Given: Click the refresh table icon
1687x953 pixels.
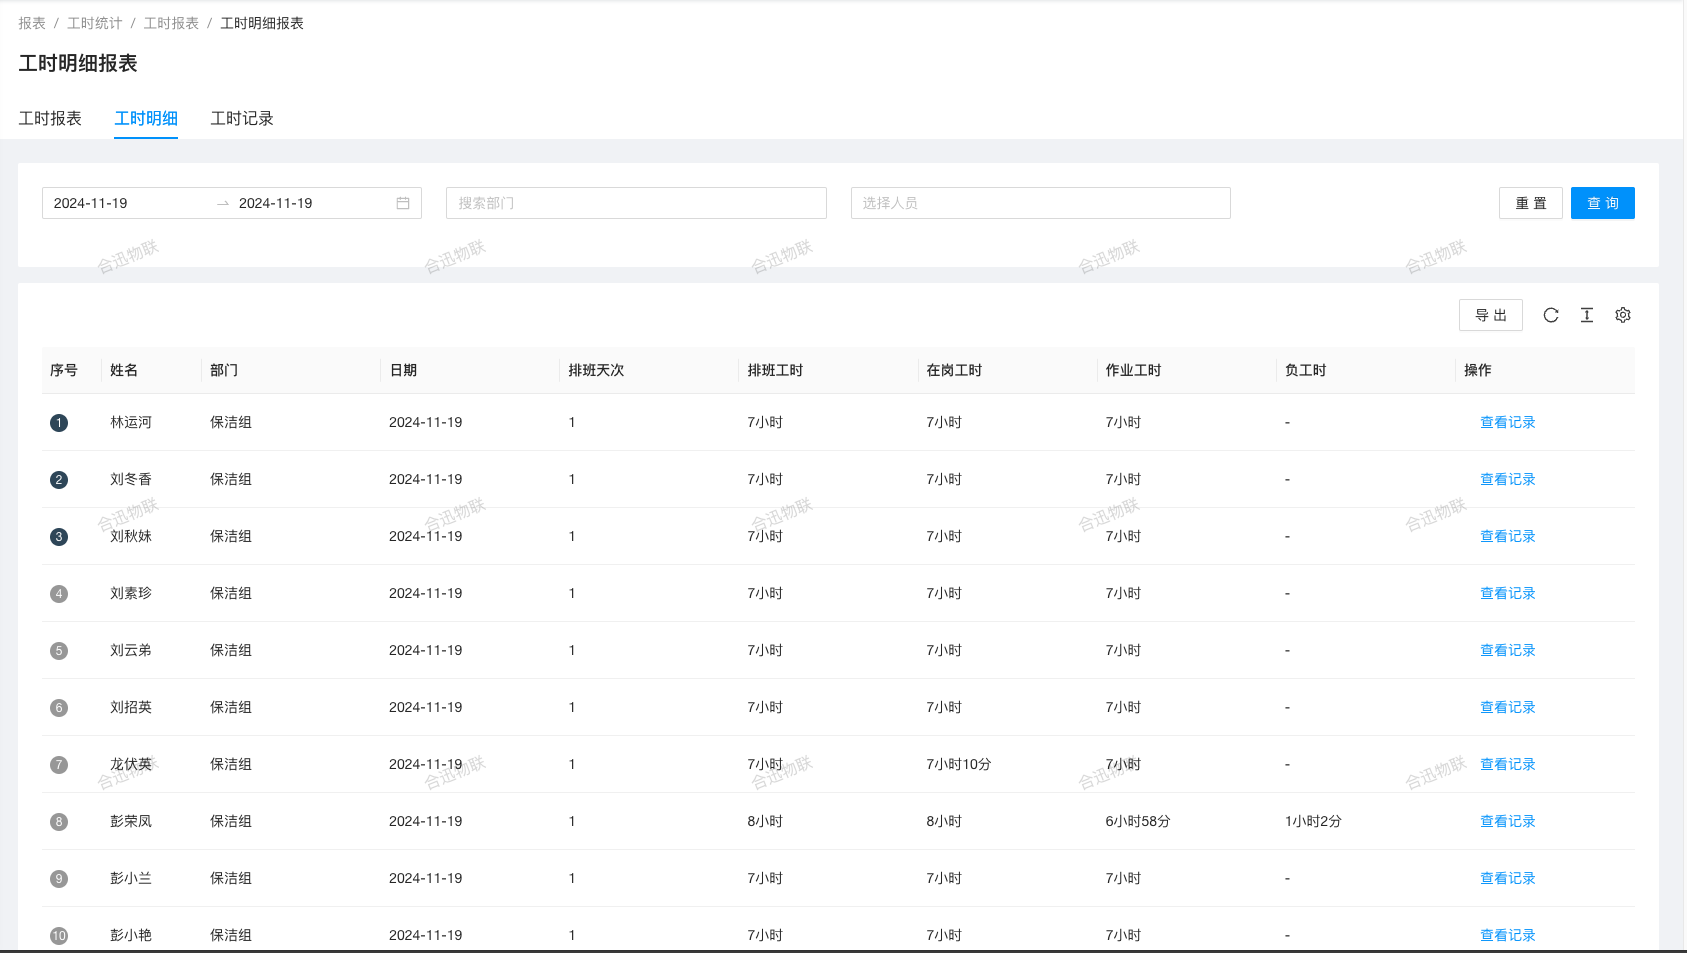Looking at the screenshot, I should pos(1551,315).
